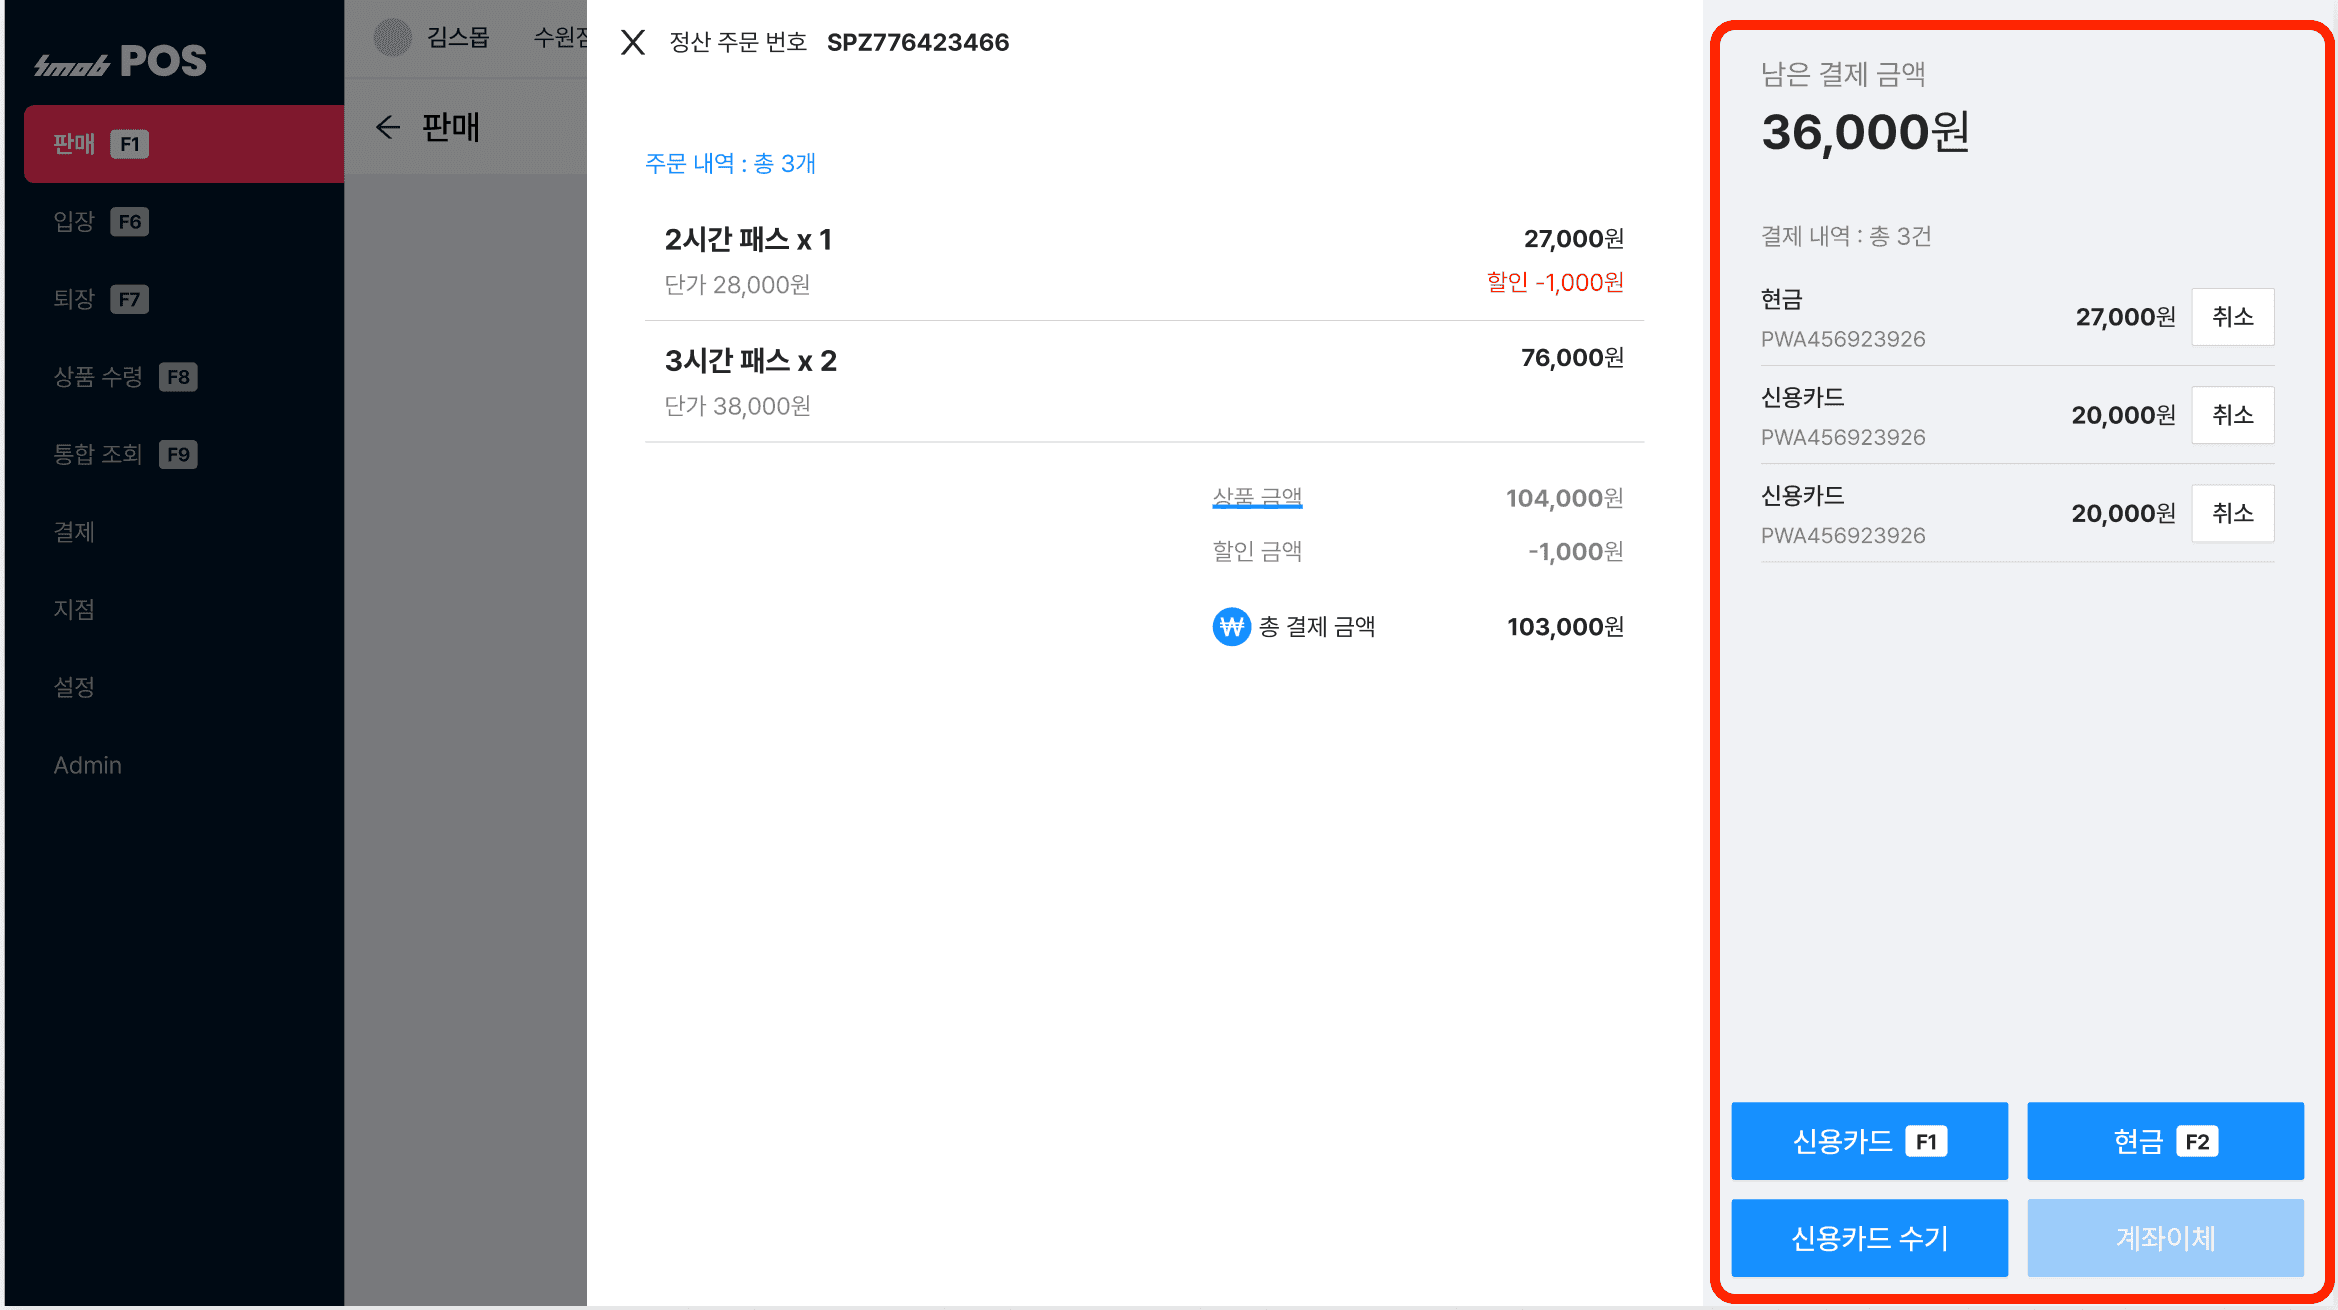Image resolution: width=2338 pixels, height=1310 pixels.
Task: Click the back arrow next to 판매
Action: (x=388, y=127)
